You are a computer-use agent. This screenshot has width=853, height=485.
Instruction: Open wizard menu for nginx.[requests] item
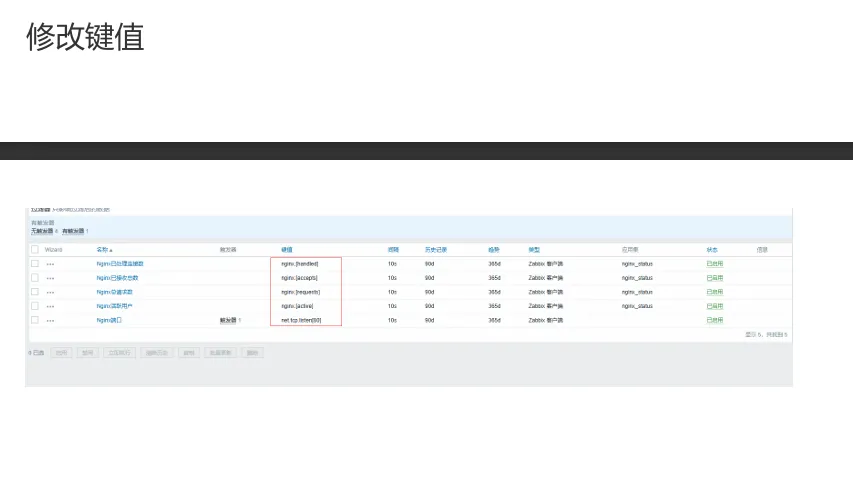coord(50,292)
